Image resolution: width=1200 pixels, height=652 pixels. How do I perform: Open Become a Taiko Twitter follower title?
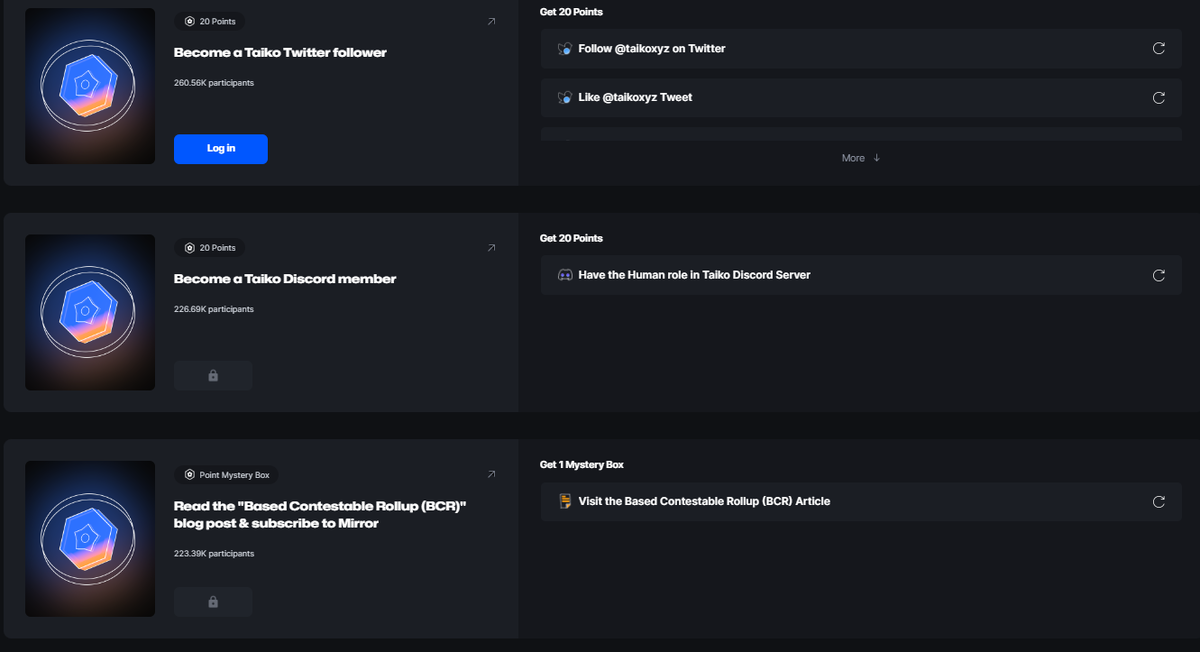(x=280, y=53)
